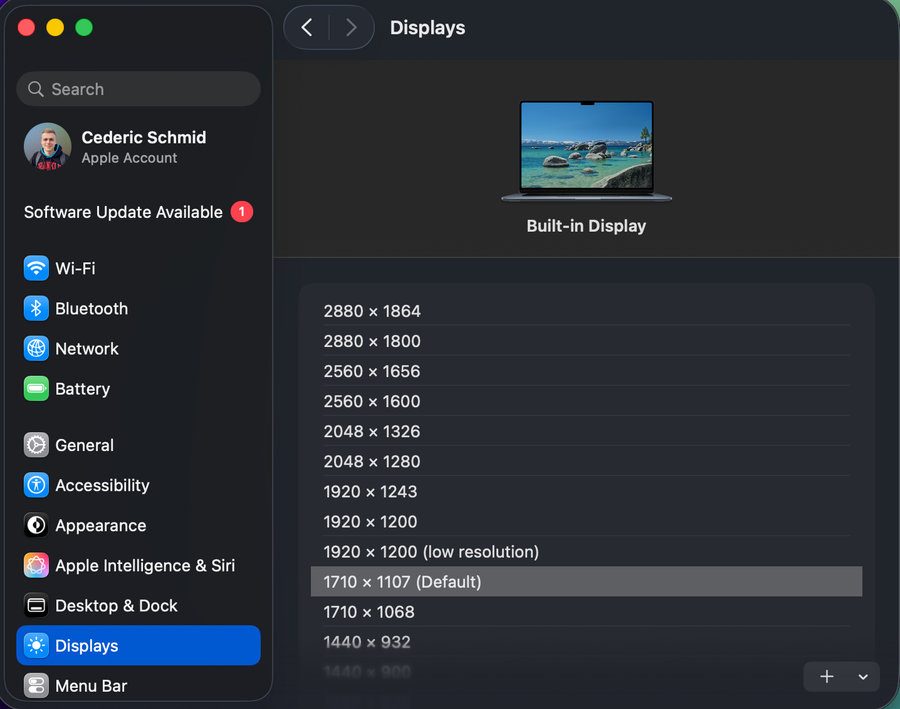Image resolution: width=900 pixels, height=709 pixels.
Task: Select resolution 2048 × 1280
Action: [x=586, y=462]
